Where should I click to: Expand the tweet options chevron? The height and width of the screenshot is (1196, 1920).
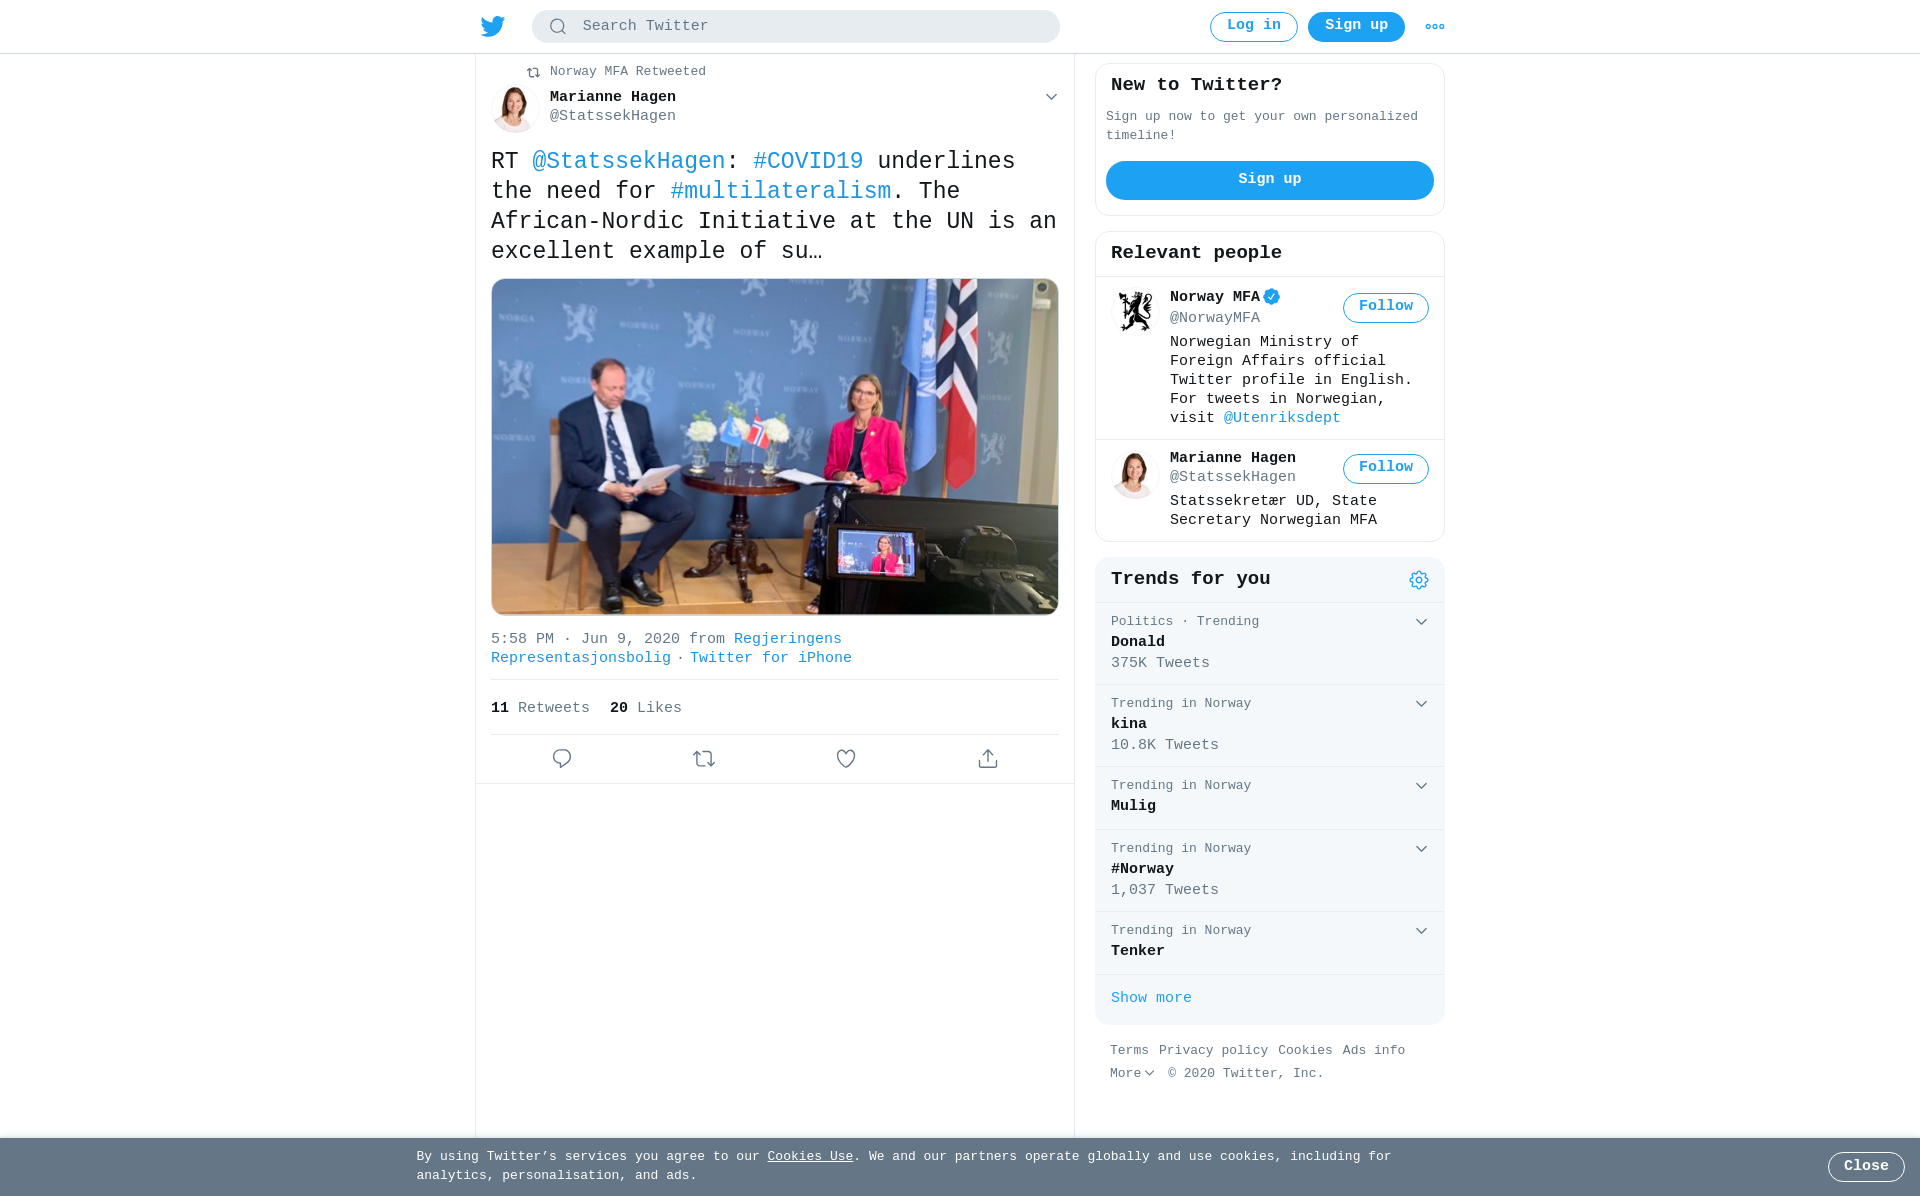[1051, 97]
